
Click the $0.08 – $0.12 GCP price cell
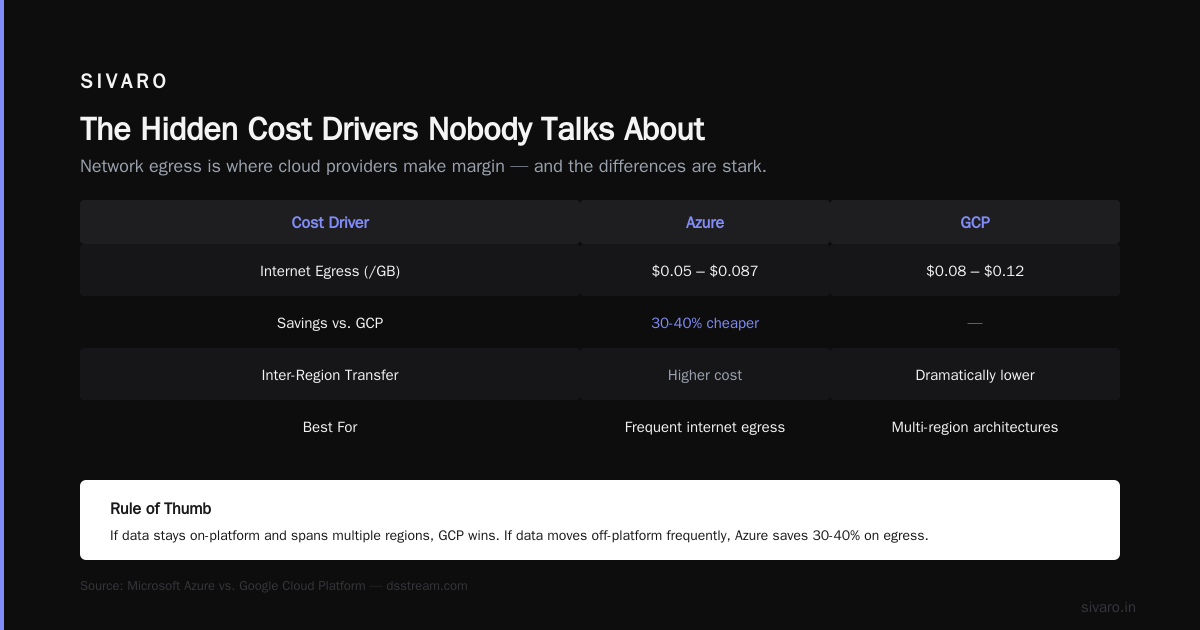click(975, 271)
